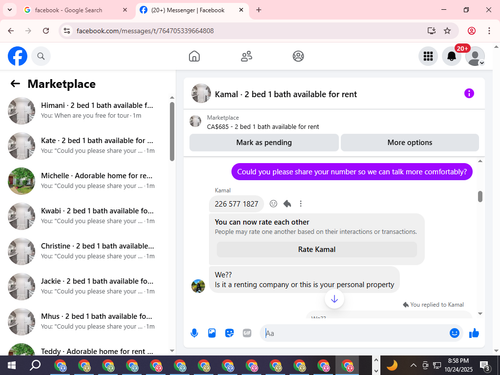The height and width of the screenshot is (375, 500).
Task: Open the Friends icon in top navigation
Action: tap(246, 56)
